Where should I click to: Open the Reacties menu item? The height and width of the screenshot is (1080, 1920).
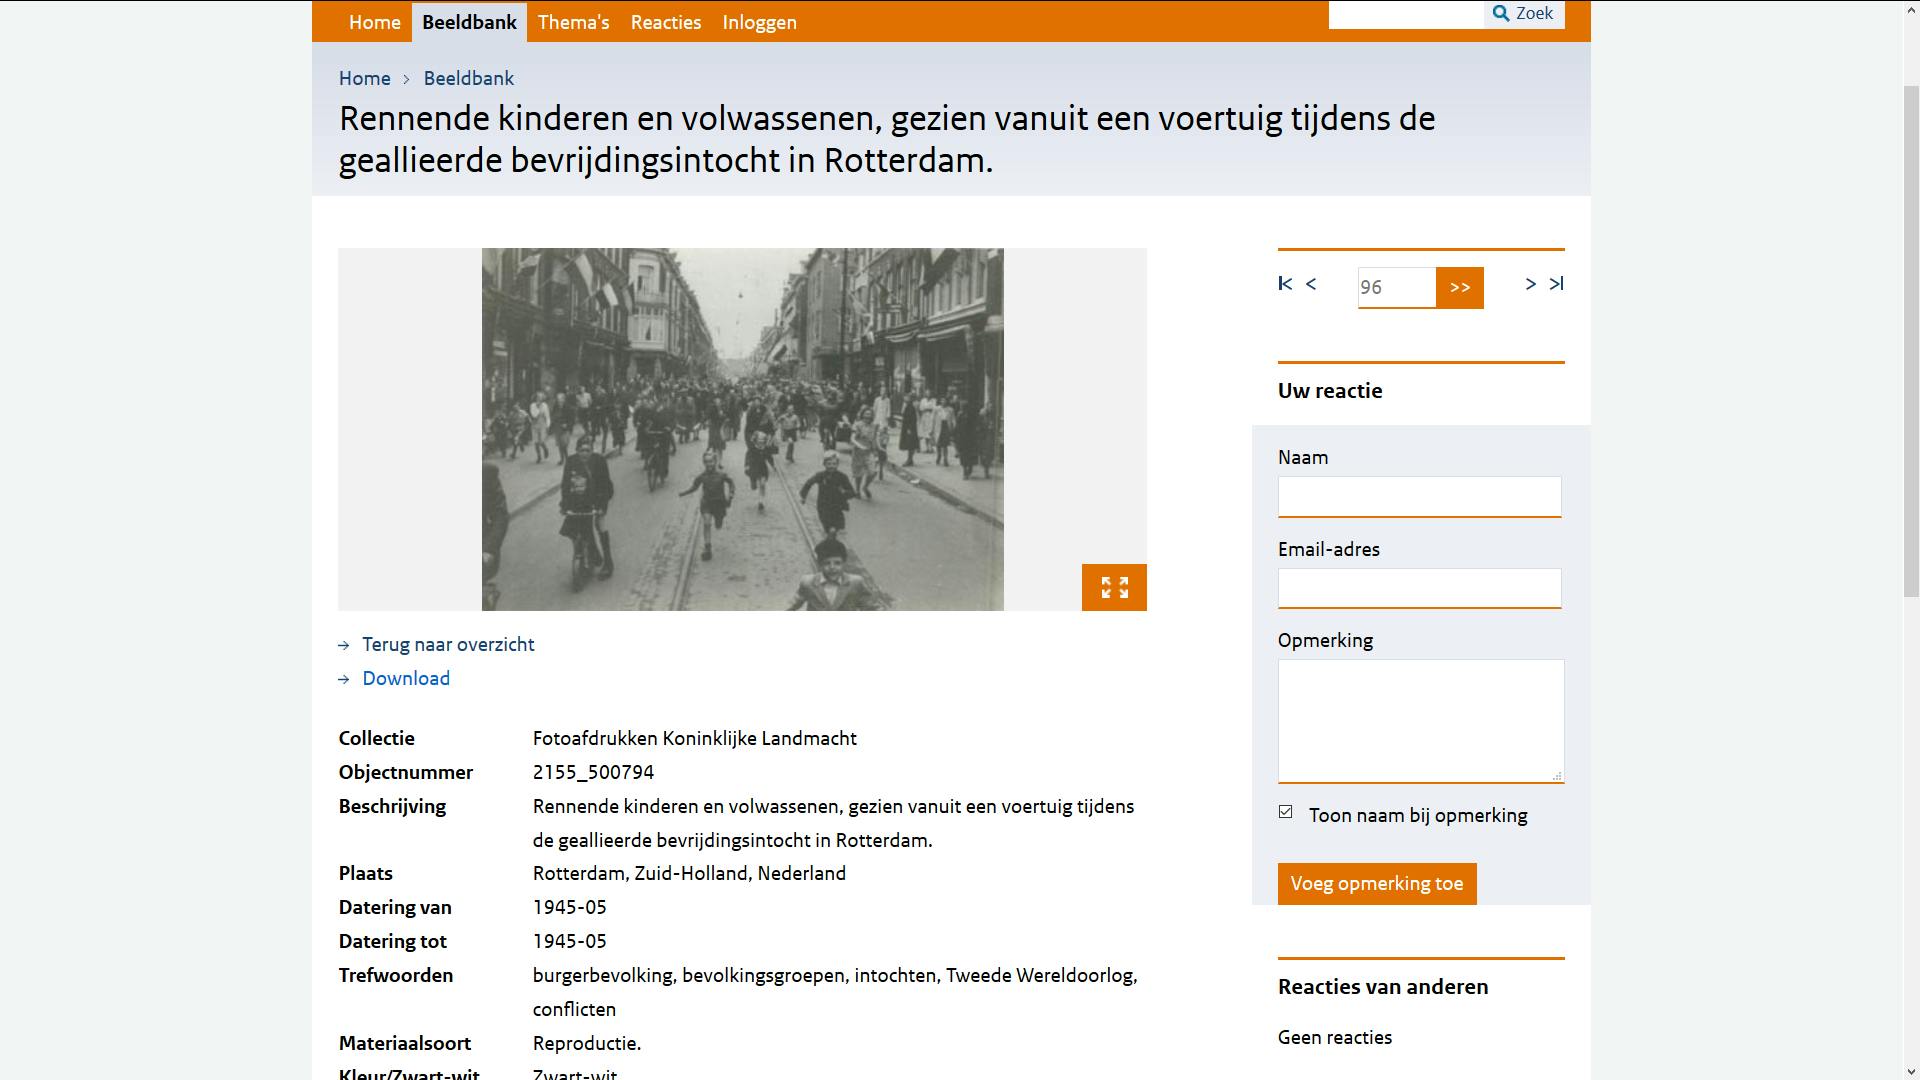[665, 22]
